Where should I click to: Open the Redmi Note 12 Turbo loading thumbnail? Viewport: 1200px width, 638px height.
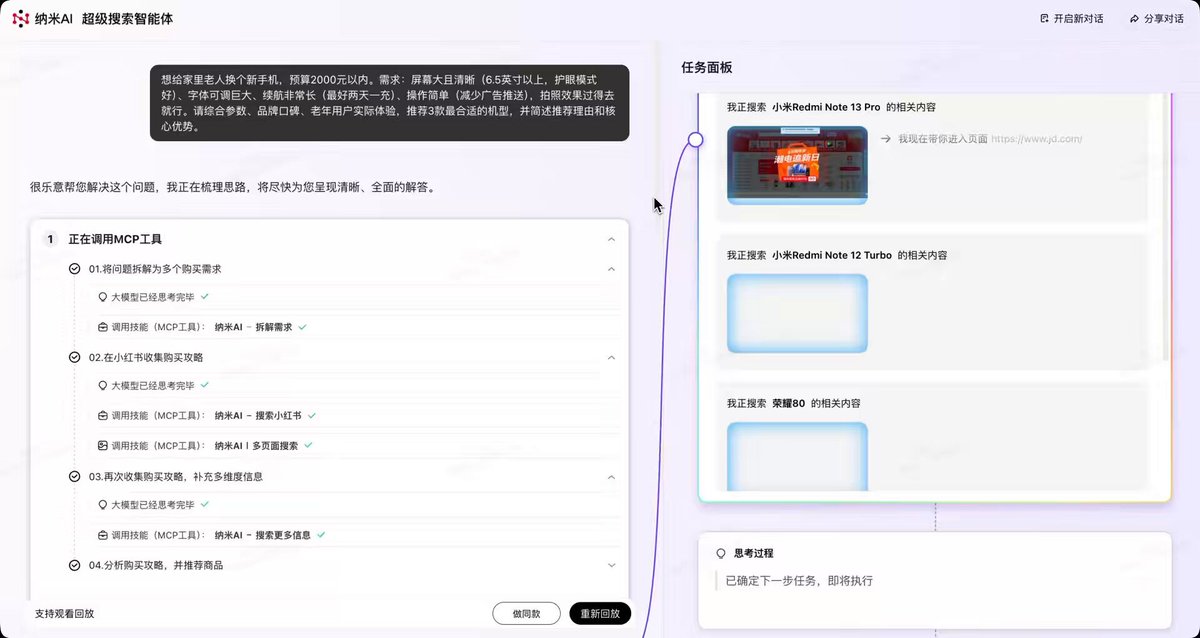click(x=797, y=313)
